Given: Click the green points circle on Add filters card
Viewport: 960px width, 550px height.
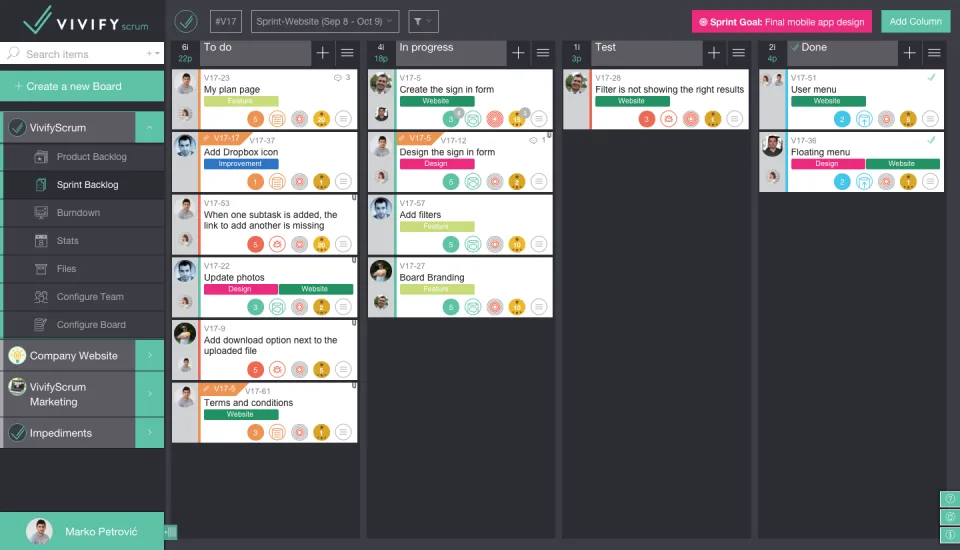Looking at the screenshot, I should 451,244.
